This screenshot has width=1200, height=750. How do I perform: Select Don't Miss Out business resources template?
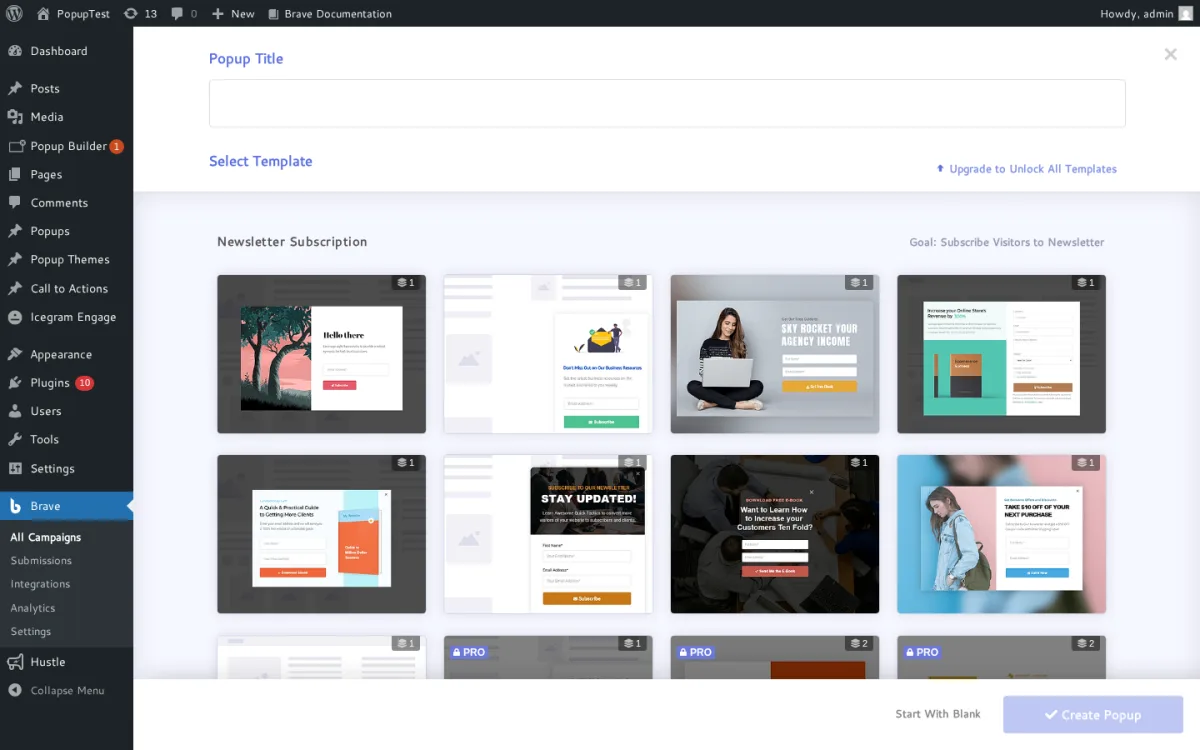[548, 354]
